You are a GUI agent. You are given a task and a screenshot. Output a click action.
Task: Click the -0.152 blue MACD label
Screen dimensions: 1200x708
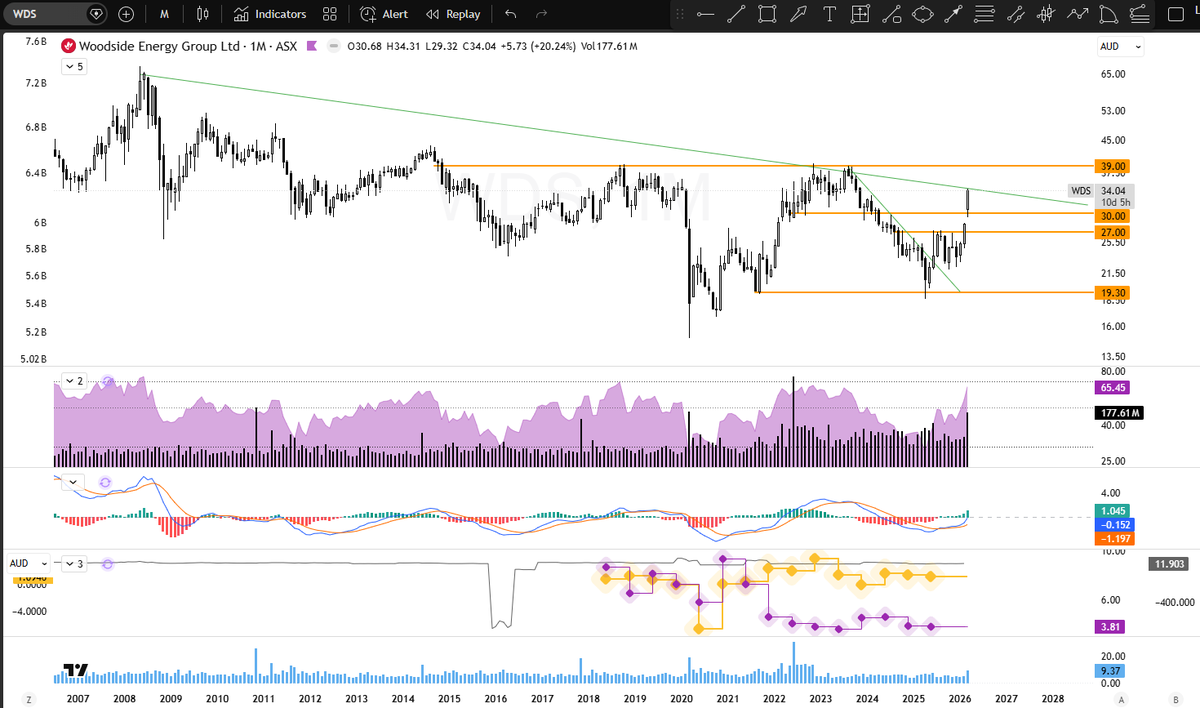[x=1114, y=525]
